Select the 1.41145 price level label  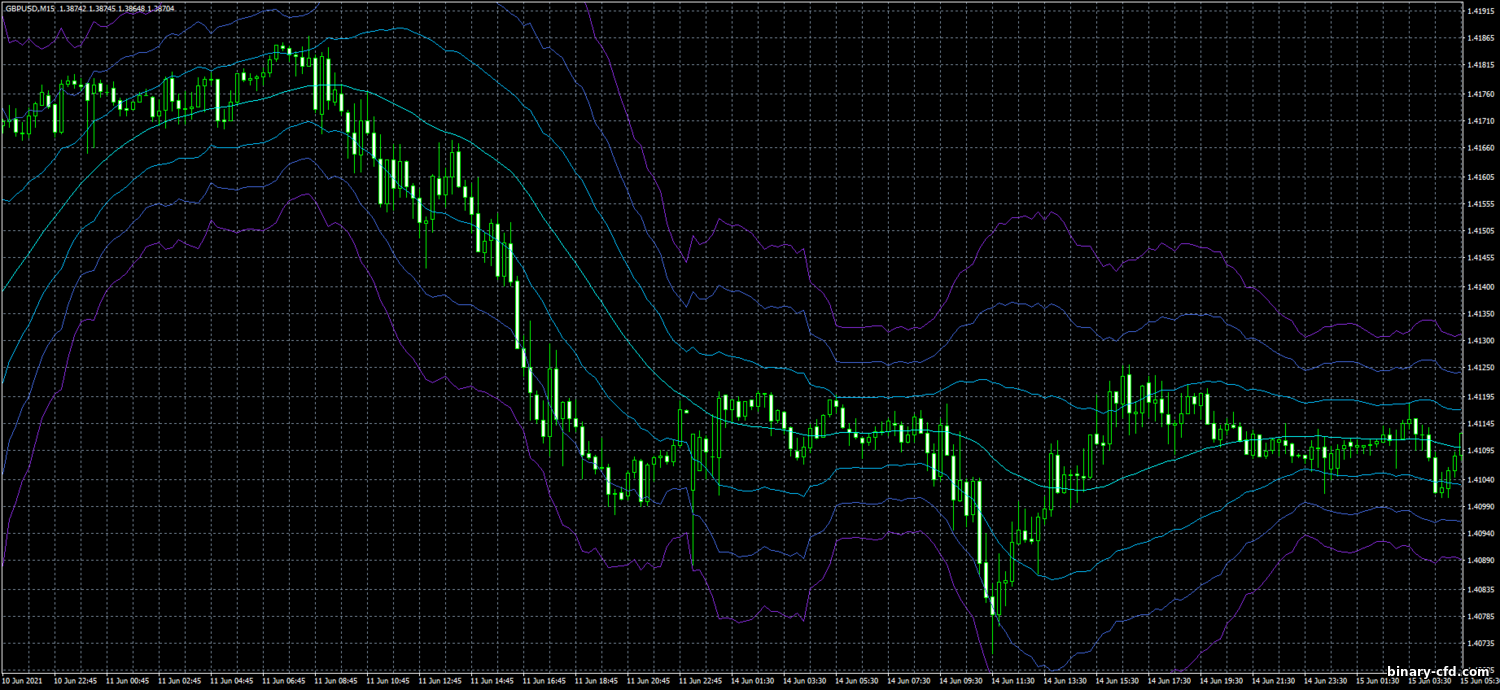pos(1481,424)
